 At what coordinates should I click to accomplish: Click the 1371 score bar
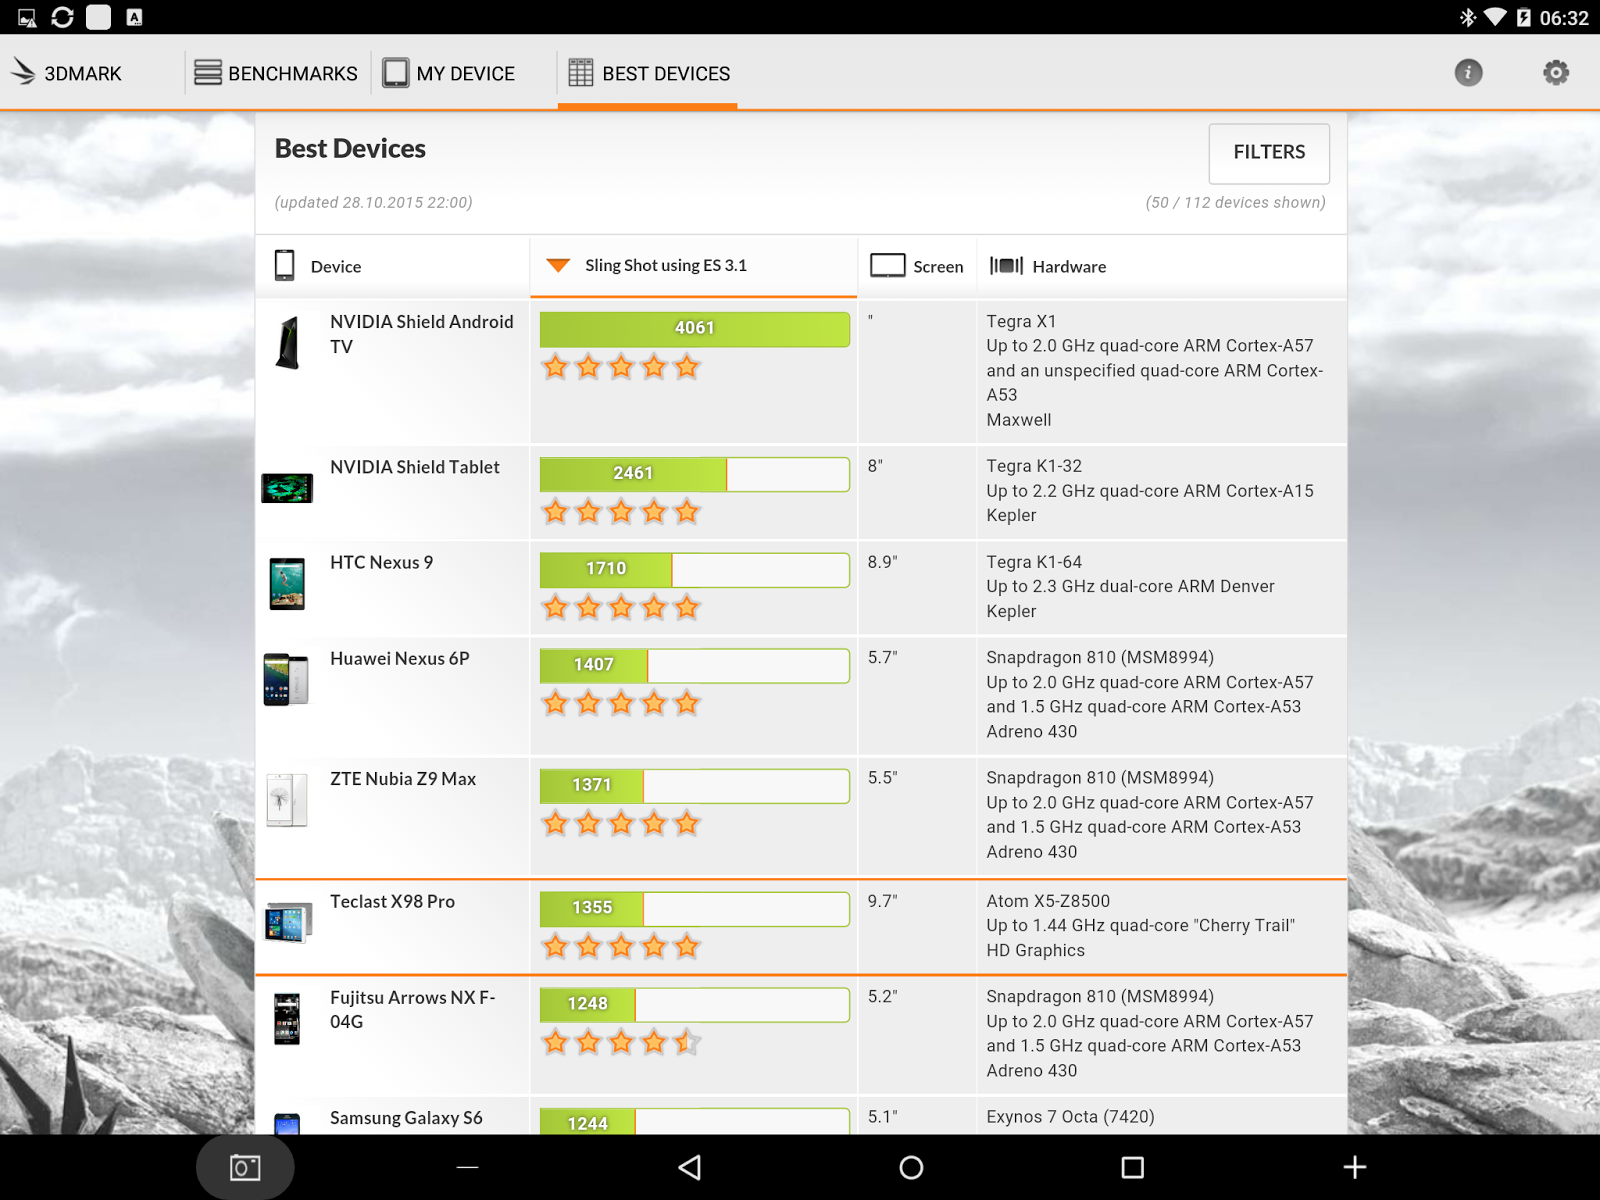point(695,786)
